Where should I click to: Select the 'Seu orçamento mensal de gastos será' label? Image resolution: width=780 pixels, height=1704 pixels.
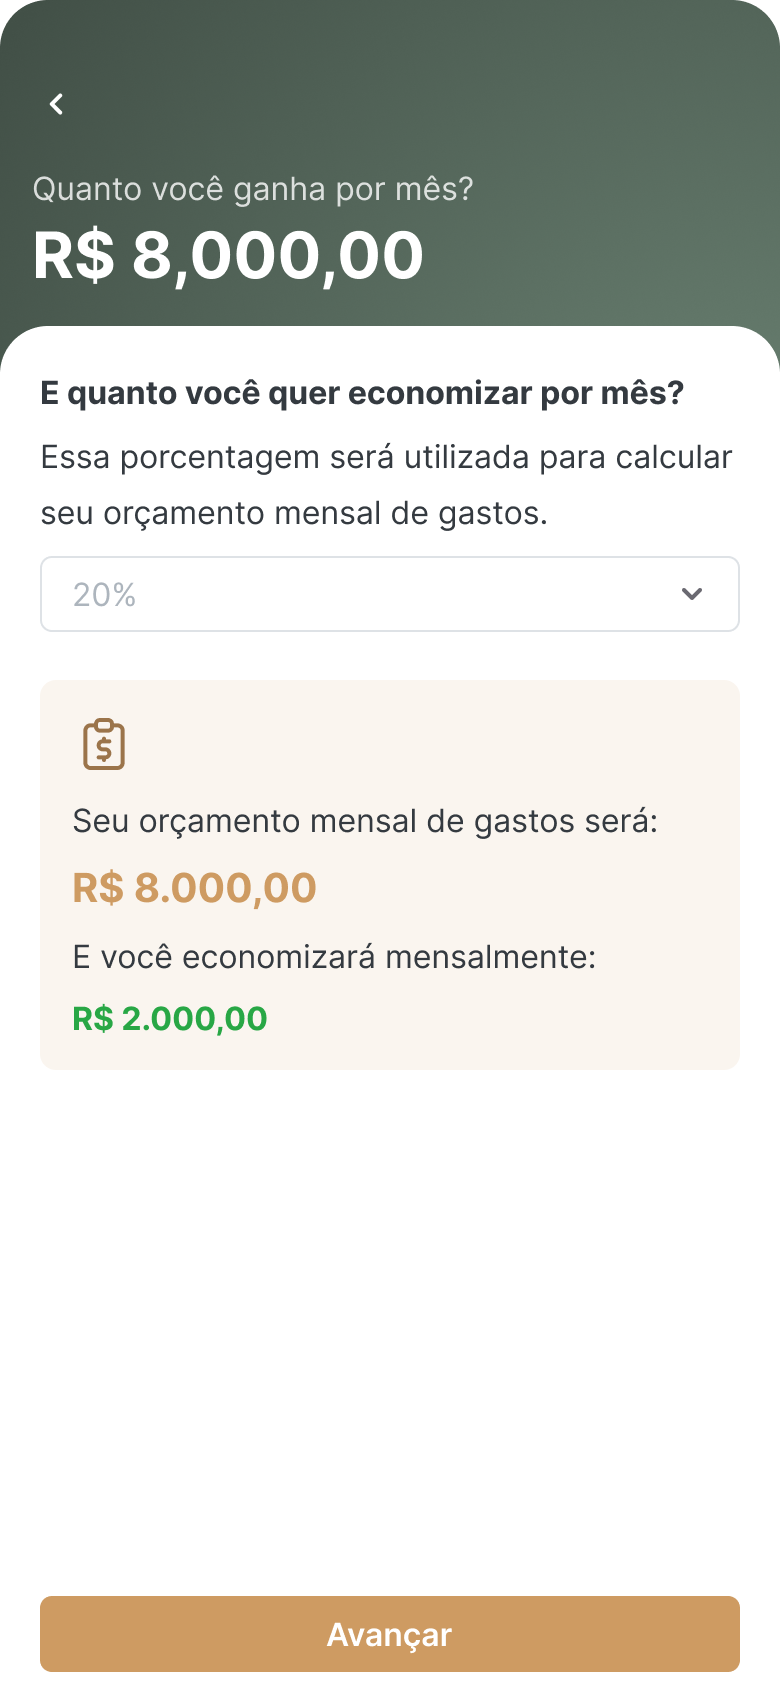click(x=365, y=822)
